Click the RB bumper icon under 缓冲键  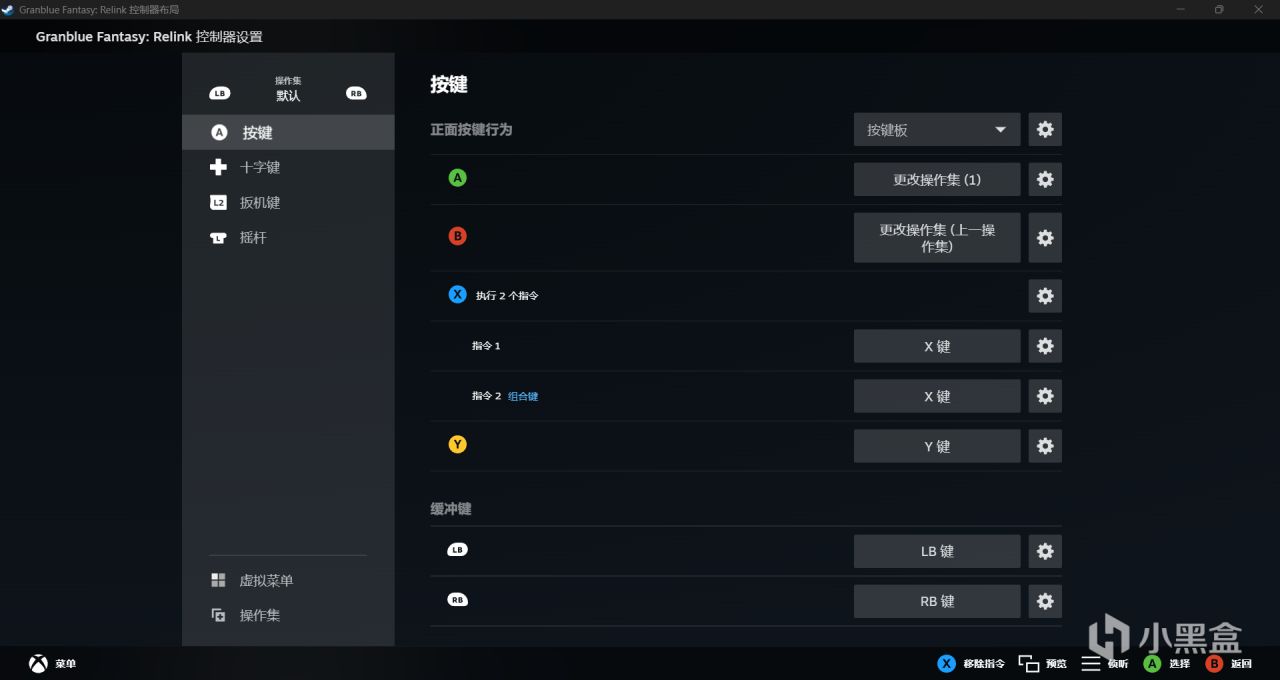pos(457,600)
